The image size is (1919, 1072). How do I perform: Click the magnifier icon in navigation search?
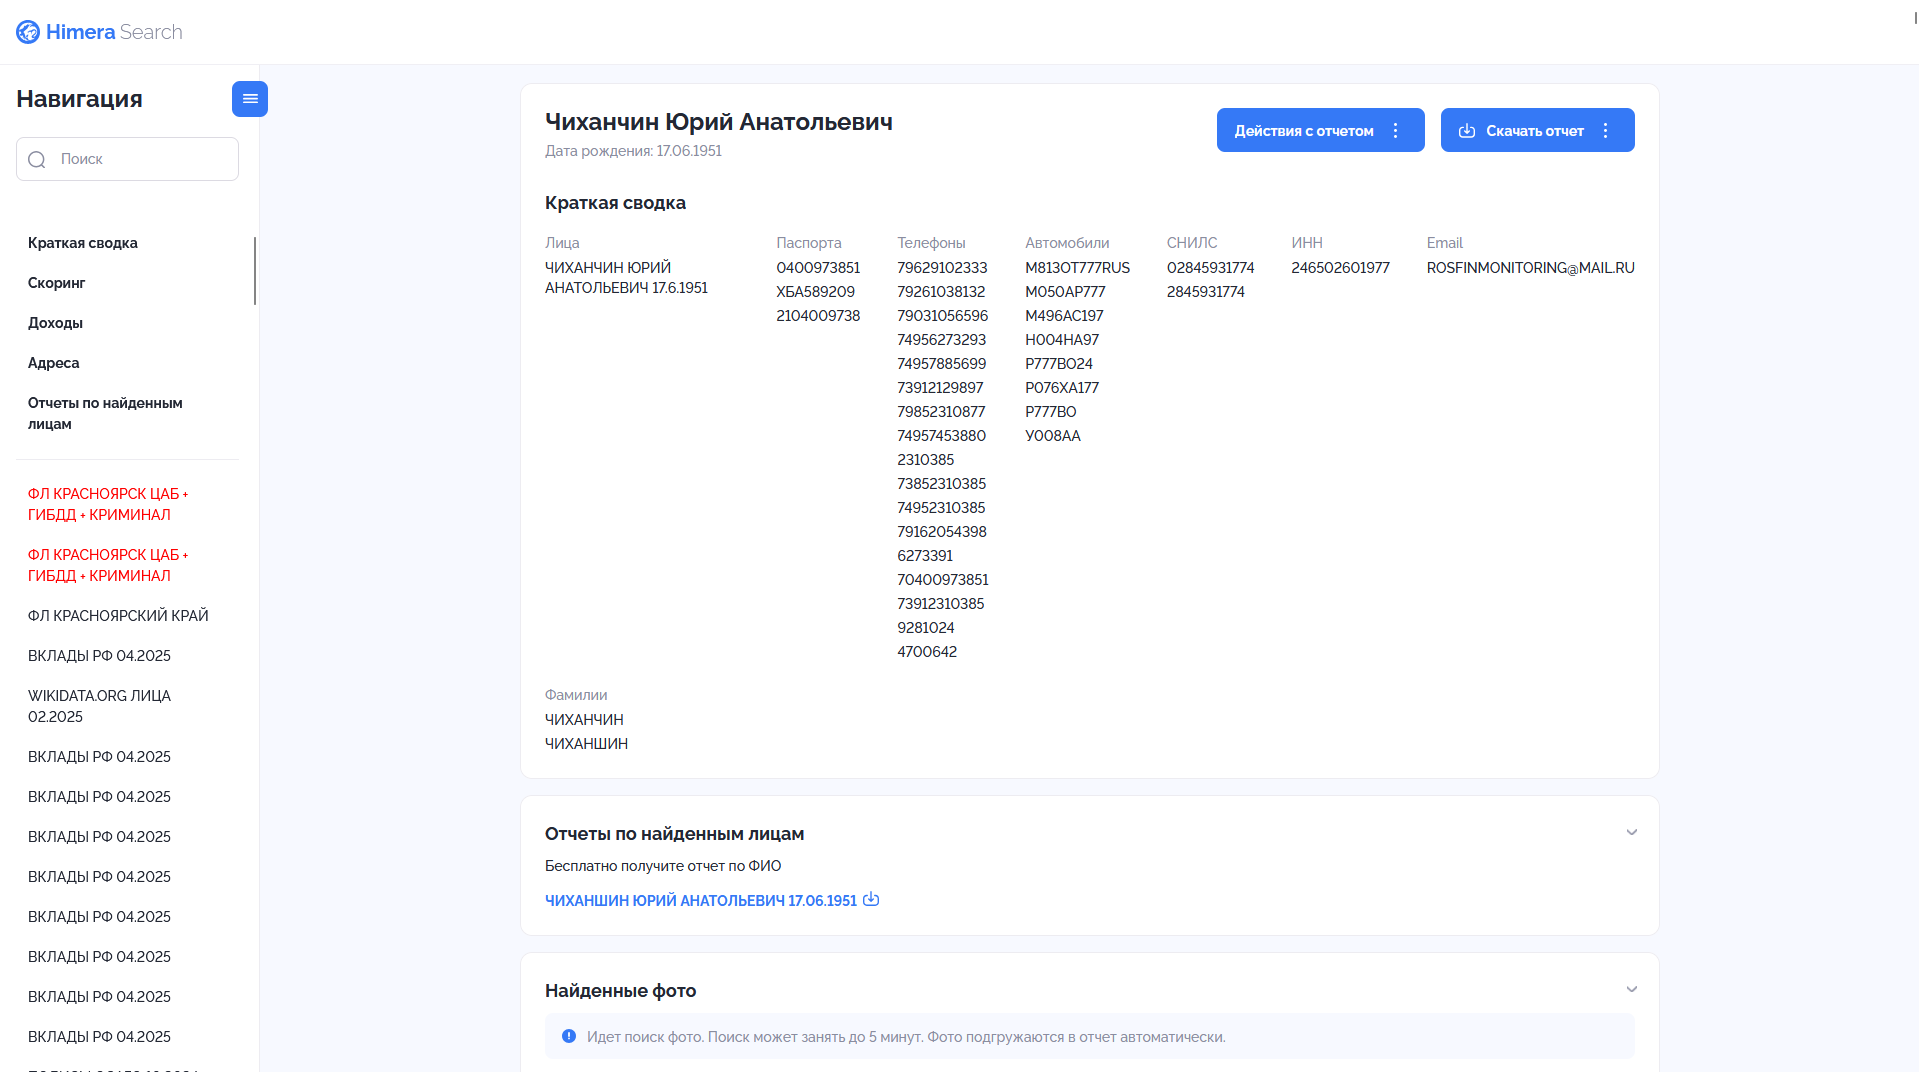(x=37, y=160)
